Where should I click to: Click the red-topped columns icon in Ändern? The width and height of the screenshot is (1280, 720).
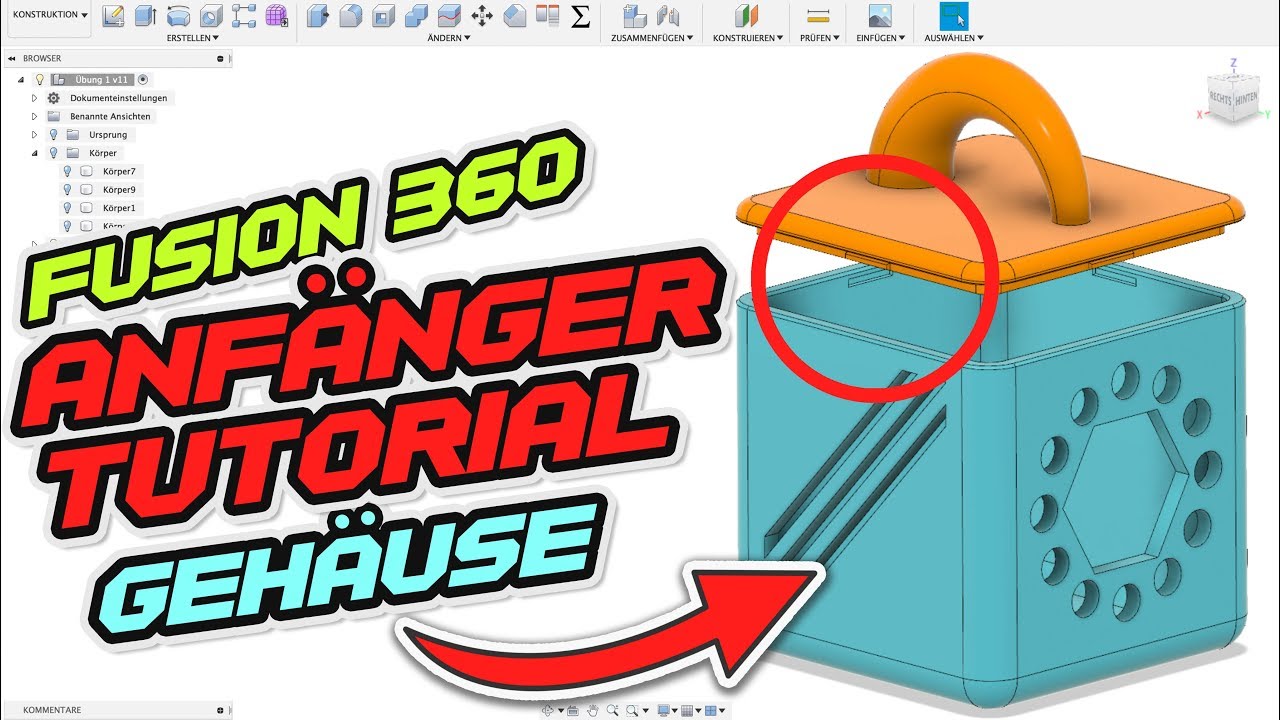click(547, 15)
